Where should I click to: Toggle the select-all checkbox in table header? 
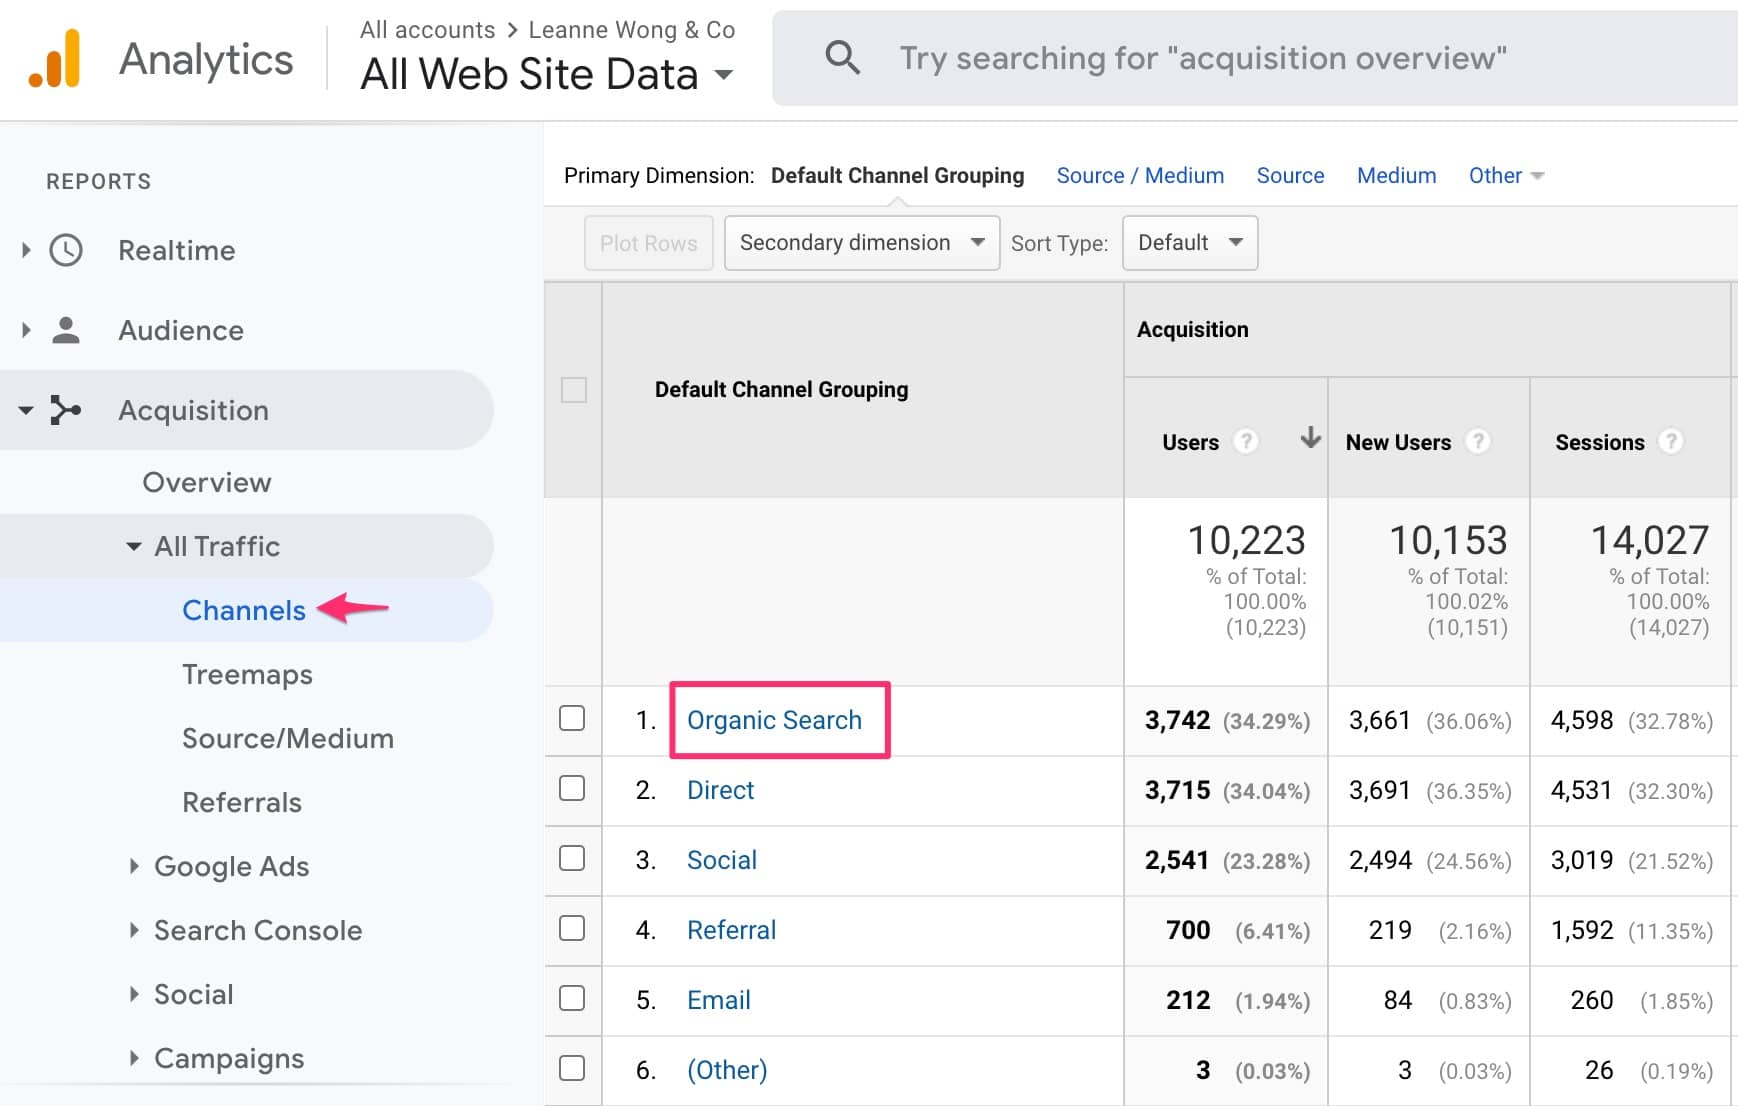(574, 390)
